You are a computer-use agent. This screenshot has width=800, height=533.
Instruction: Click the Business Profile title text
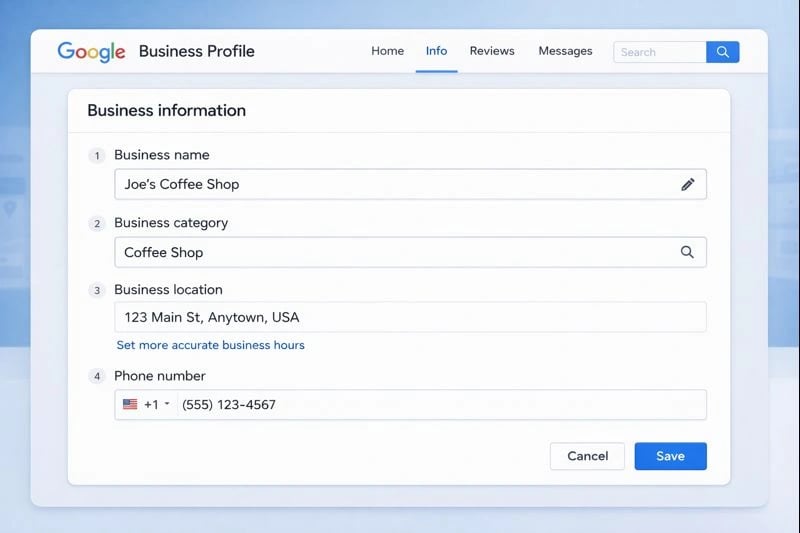pos(196,52)
